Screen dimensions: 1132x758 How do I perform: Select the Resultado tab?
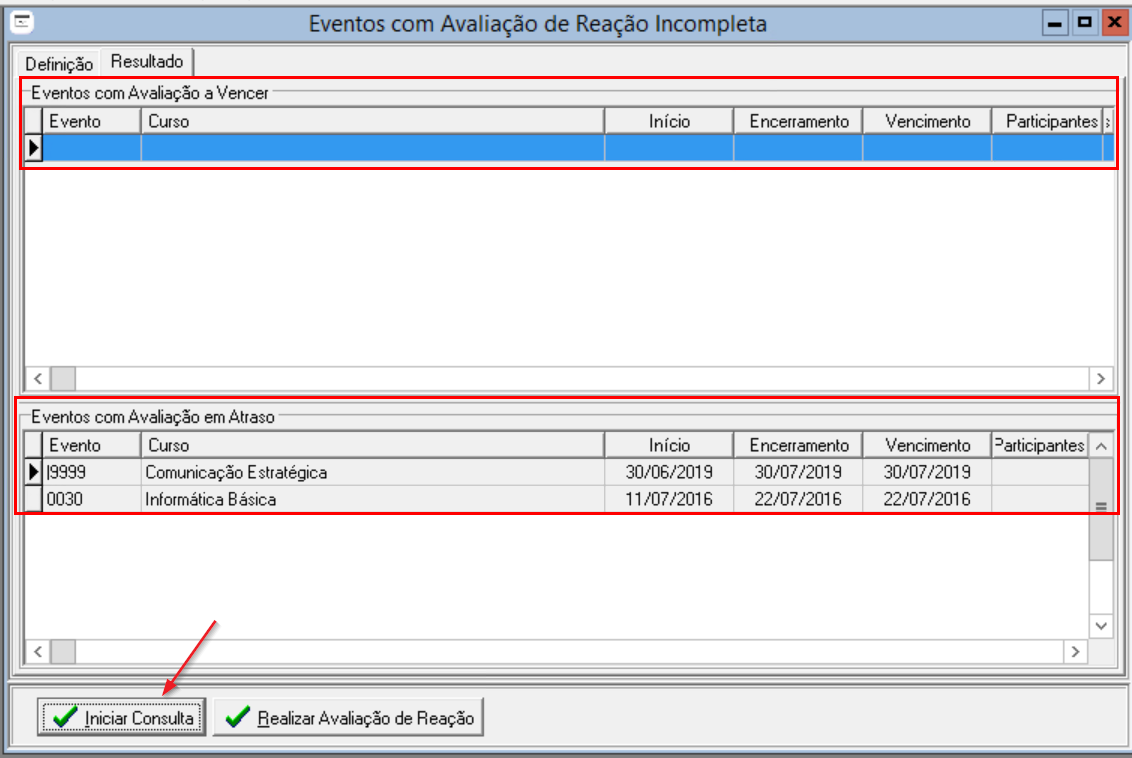click(x=147, y=62)
